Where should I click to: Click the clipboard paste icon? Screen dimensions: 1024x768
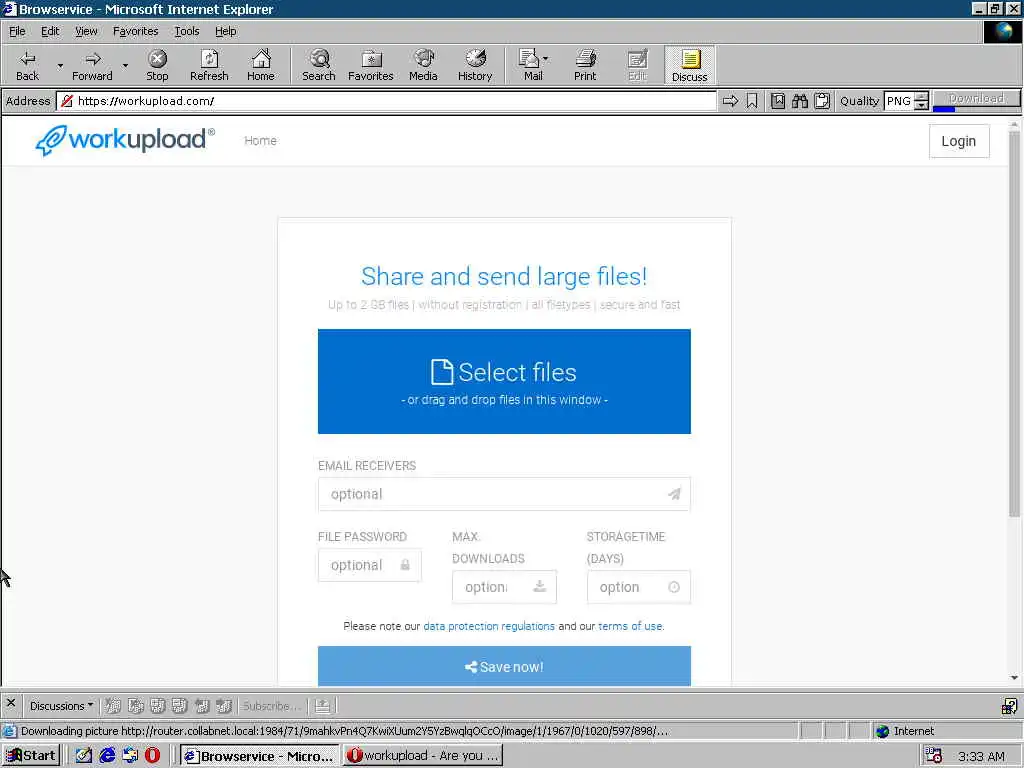click(822, 101)
